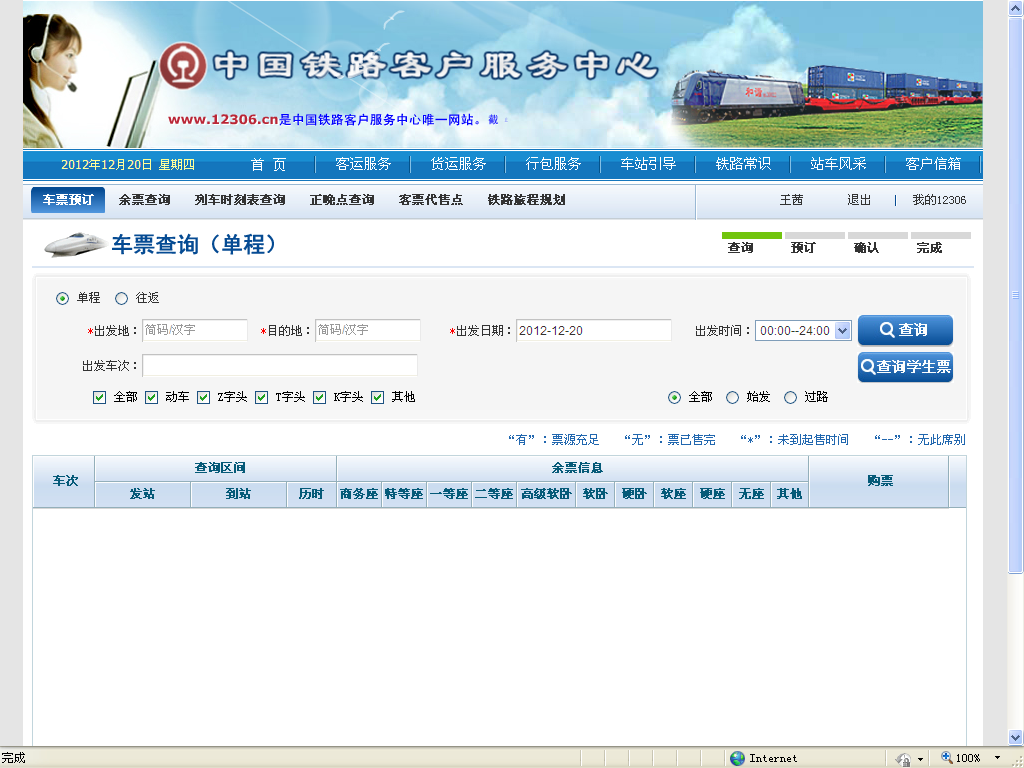Click the 二等座 column header

[494, 494]
